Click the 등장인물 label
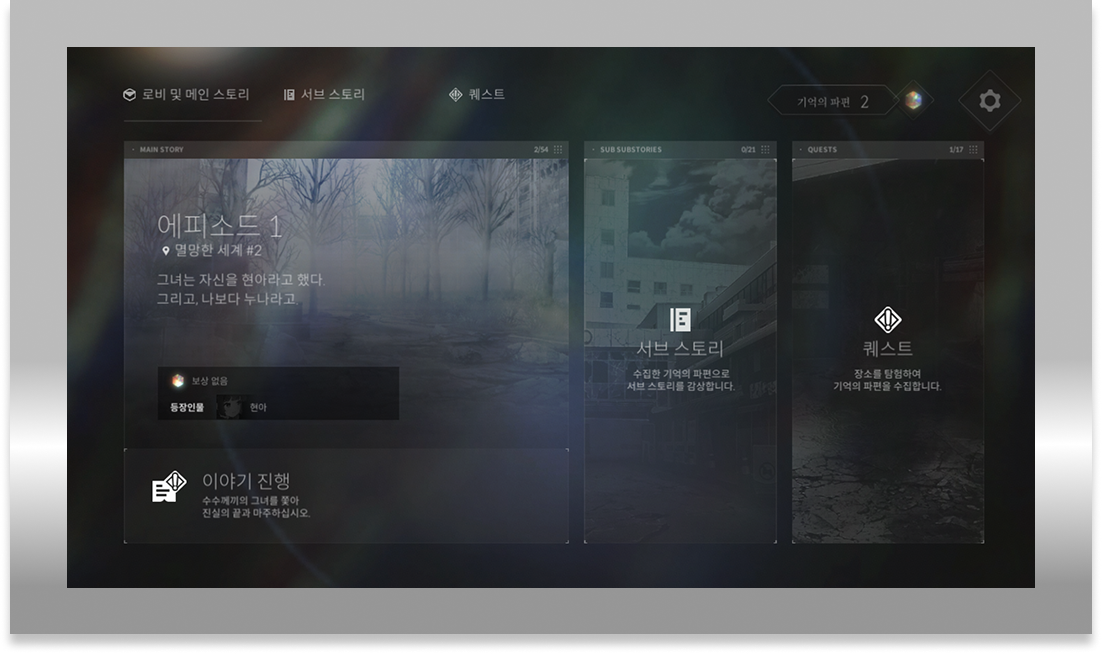Image resolution: width=1102 pixels, height=654 pixels. click(187, 407)
